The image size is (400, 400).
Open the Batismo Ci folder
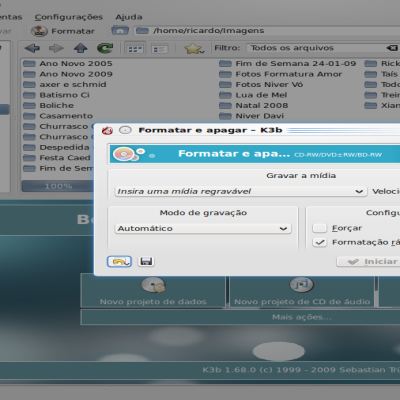pos(57,95)
